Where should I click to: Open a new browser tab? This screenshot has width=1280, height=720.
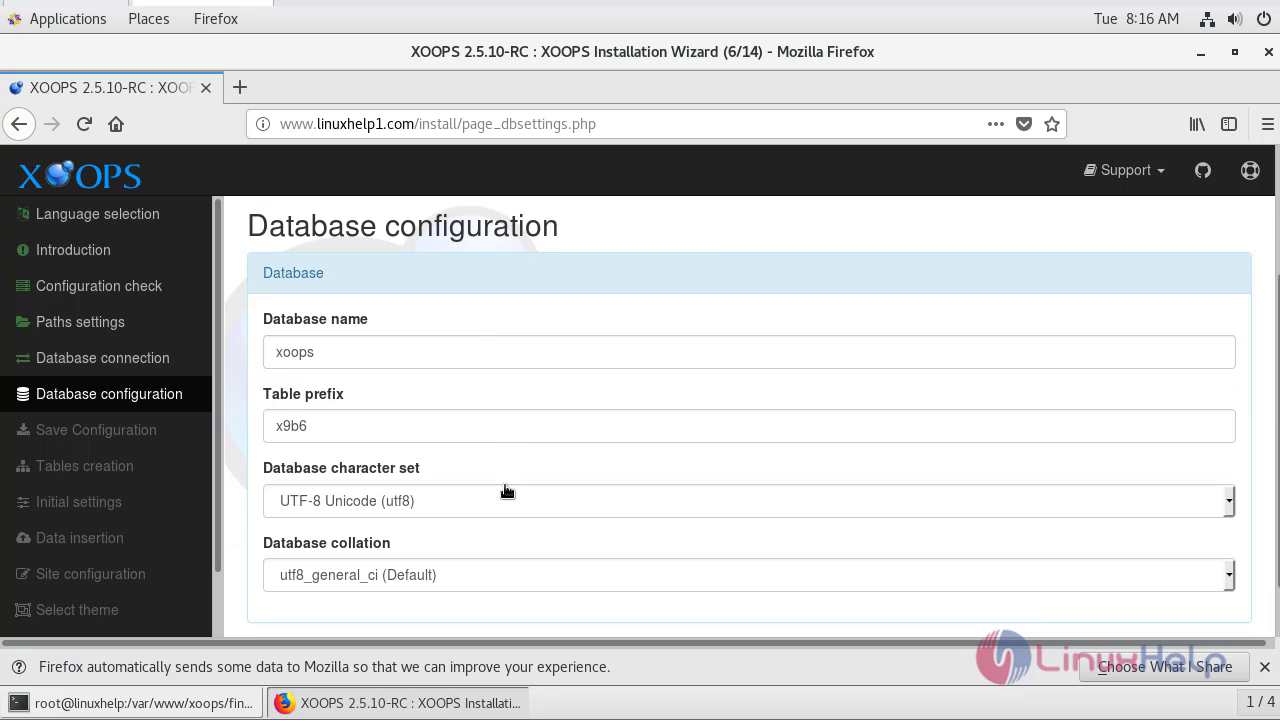click(240, 87)
